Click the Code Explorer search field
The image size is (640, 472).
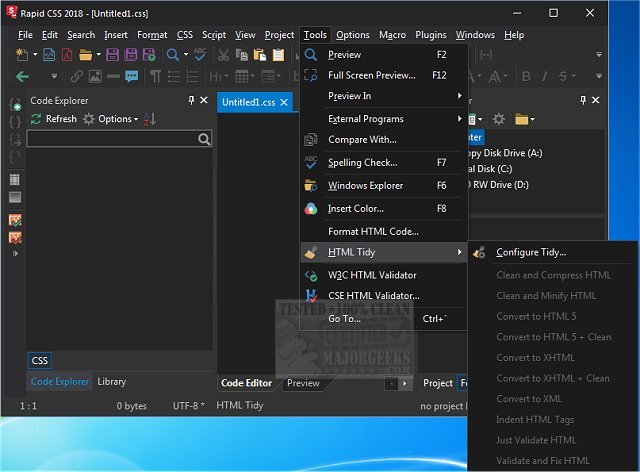(x=110, y=139)
